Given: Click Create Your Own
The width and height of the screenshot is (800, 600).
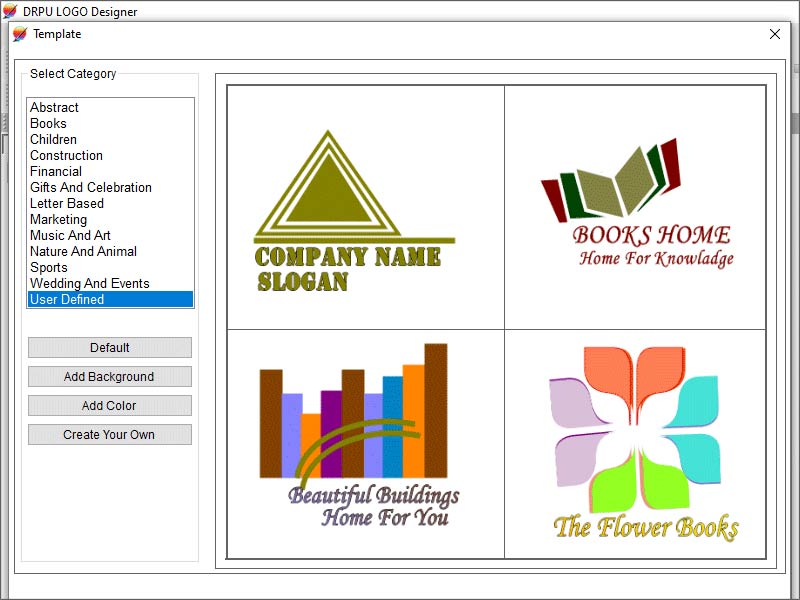Looking at the screenshot, I should [109, 434].
